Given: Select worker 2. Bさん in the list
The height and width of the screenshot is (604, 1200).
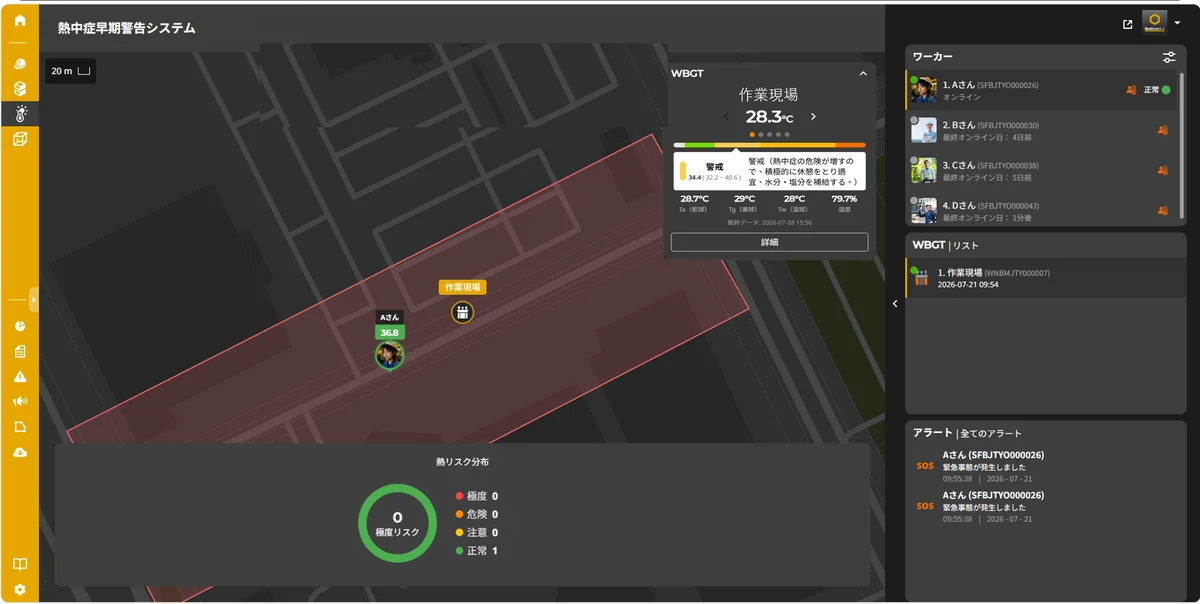Looking at the screenshot, I should coord(1044,130).
